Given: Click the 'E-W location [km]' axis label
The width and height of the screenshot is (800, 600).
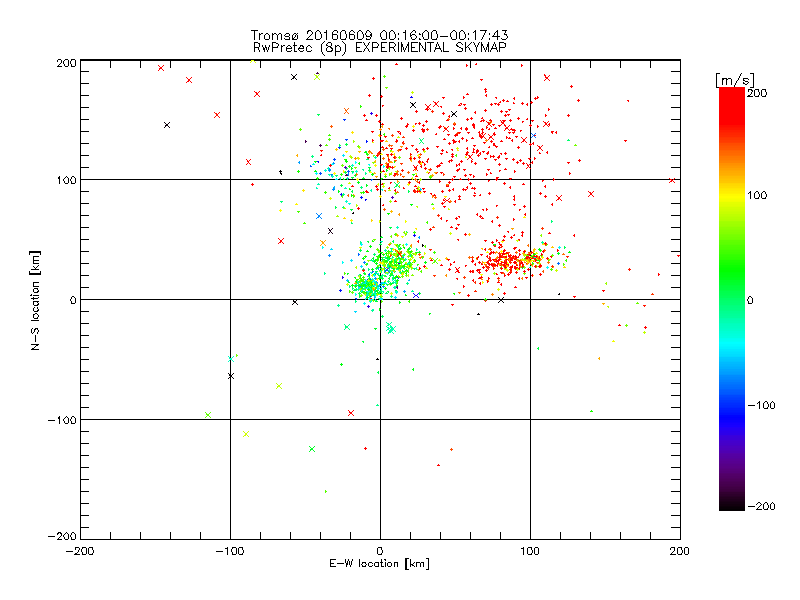Looking at the screenshot, I should pyautogui.click(x=379, y=564).
